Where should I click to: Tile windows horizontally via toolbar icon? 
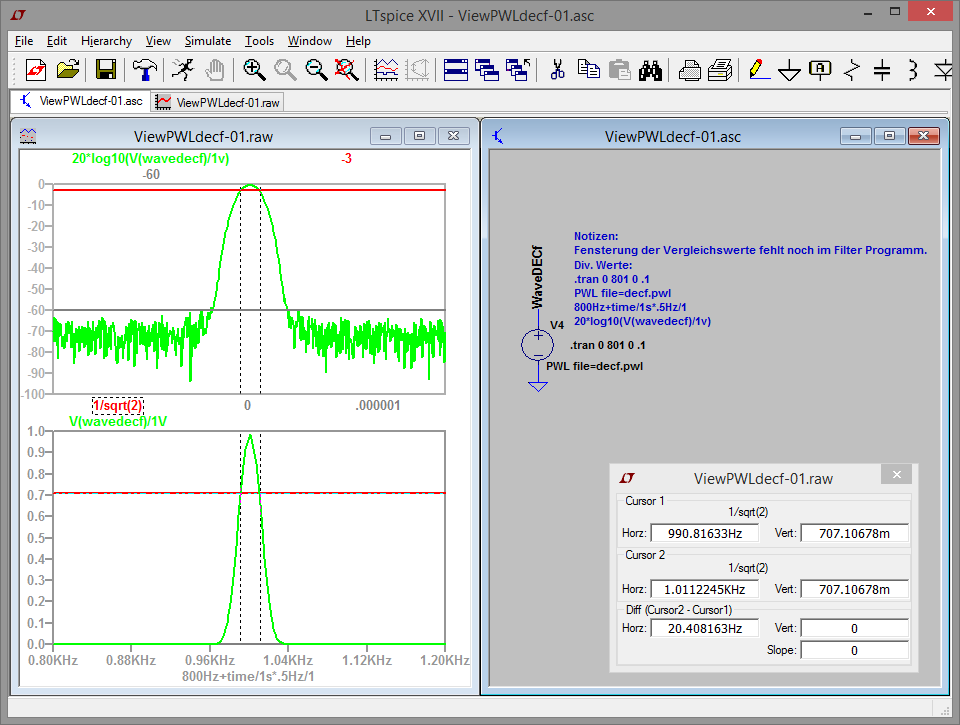(456, 70)
